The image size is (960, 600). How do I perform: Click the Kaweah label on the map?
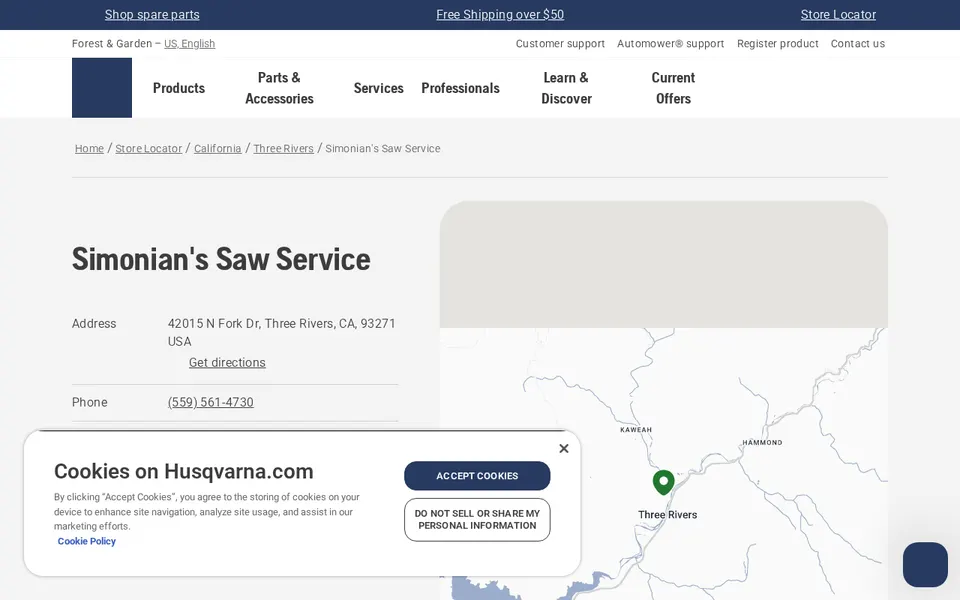point(636,430)
